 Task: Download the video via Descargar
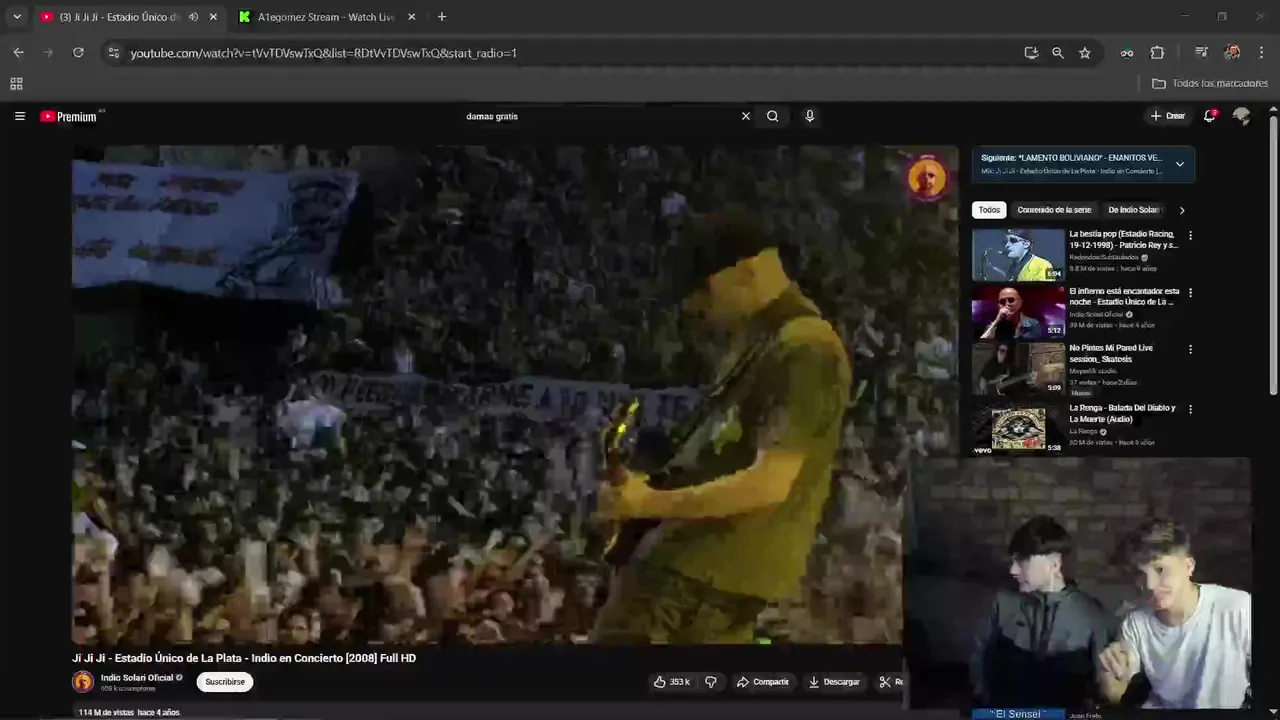point(833,682)
